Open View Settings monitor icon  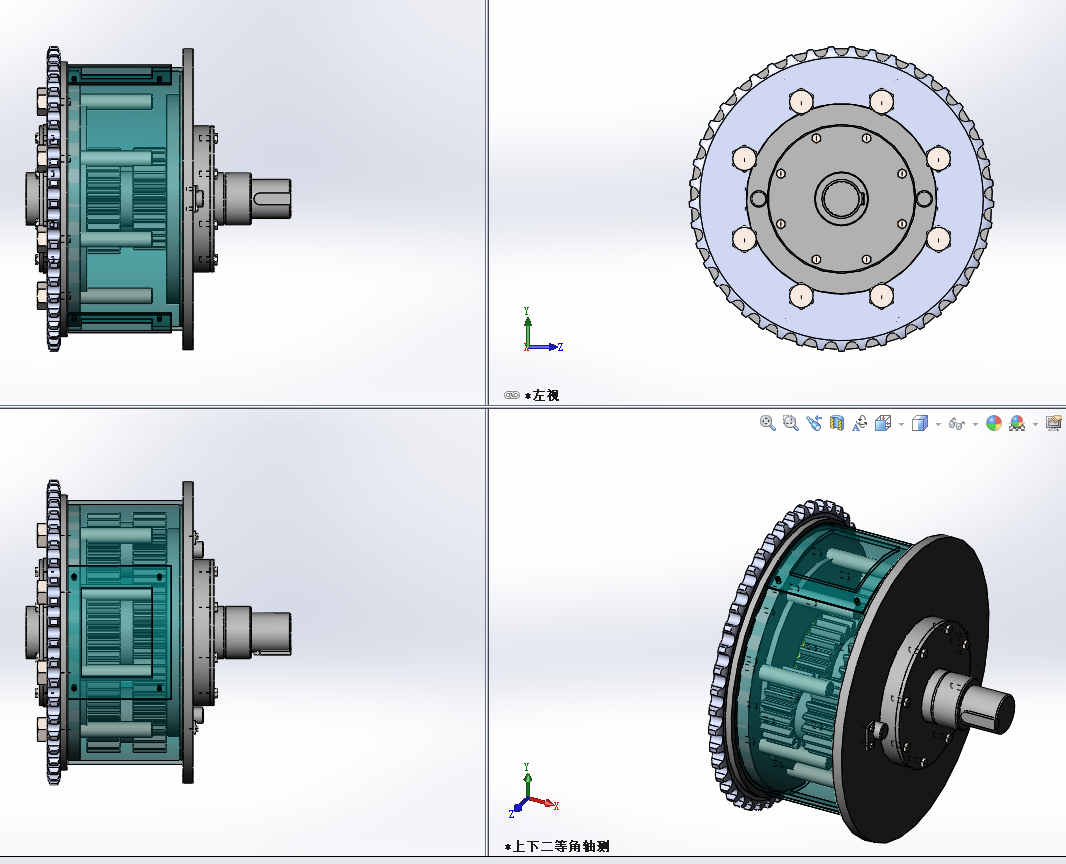(x=1054, y=424)
